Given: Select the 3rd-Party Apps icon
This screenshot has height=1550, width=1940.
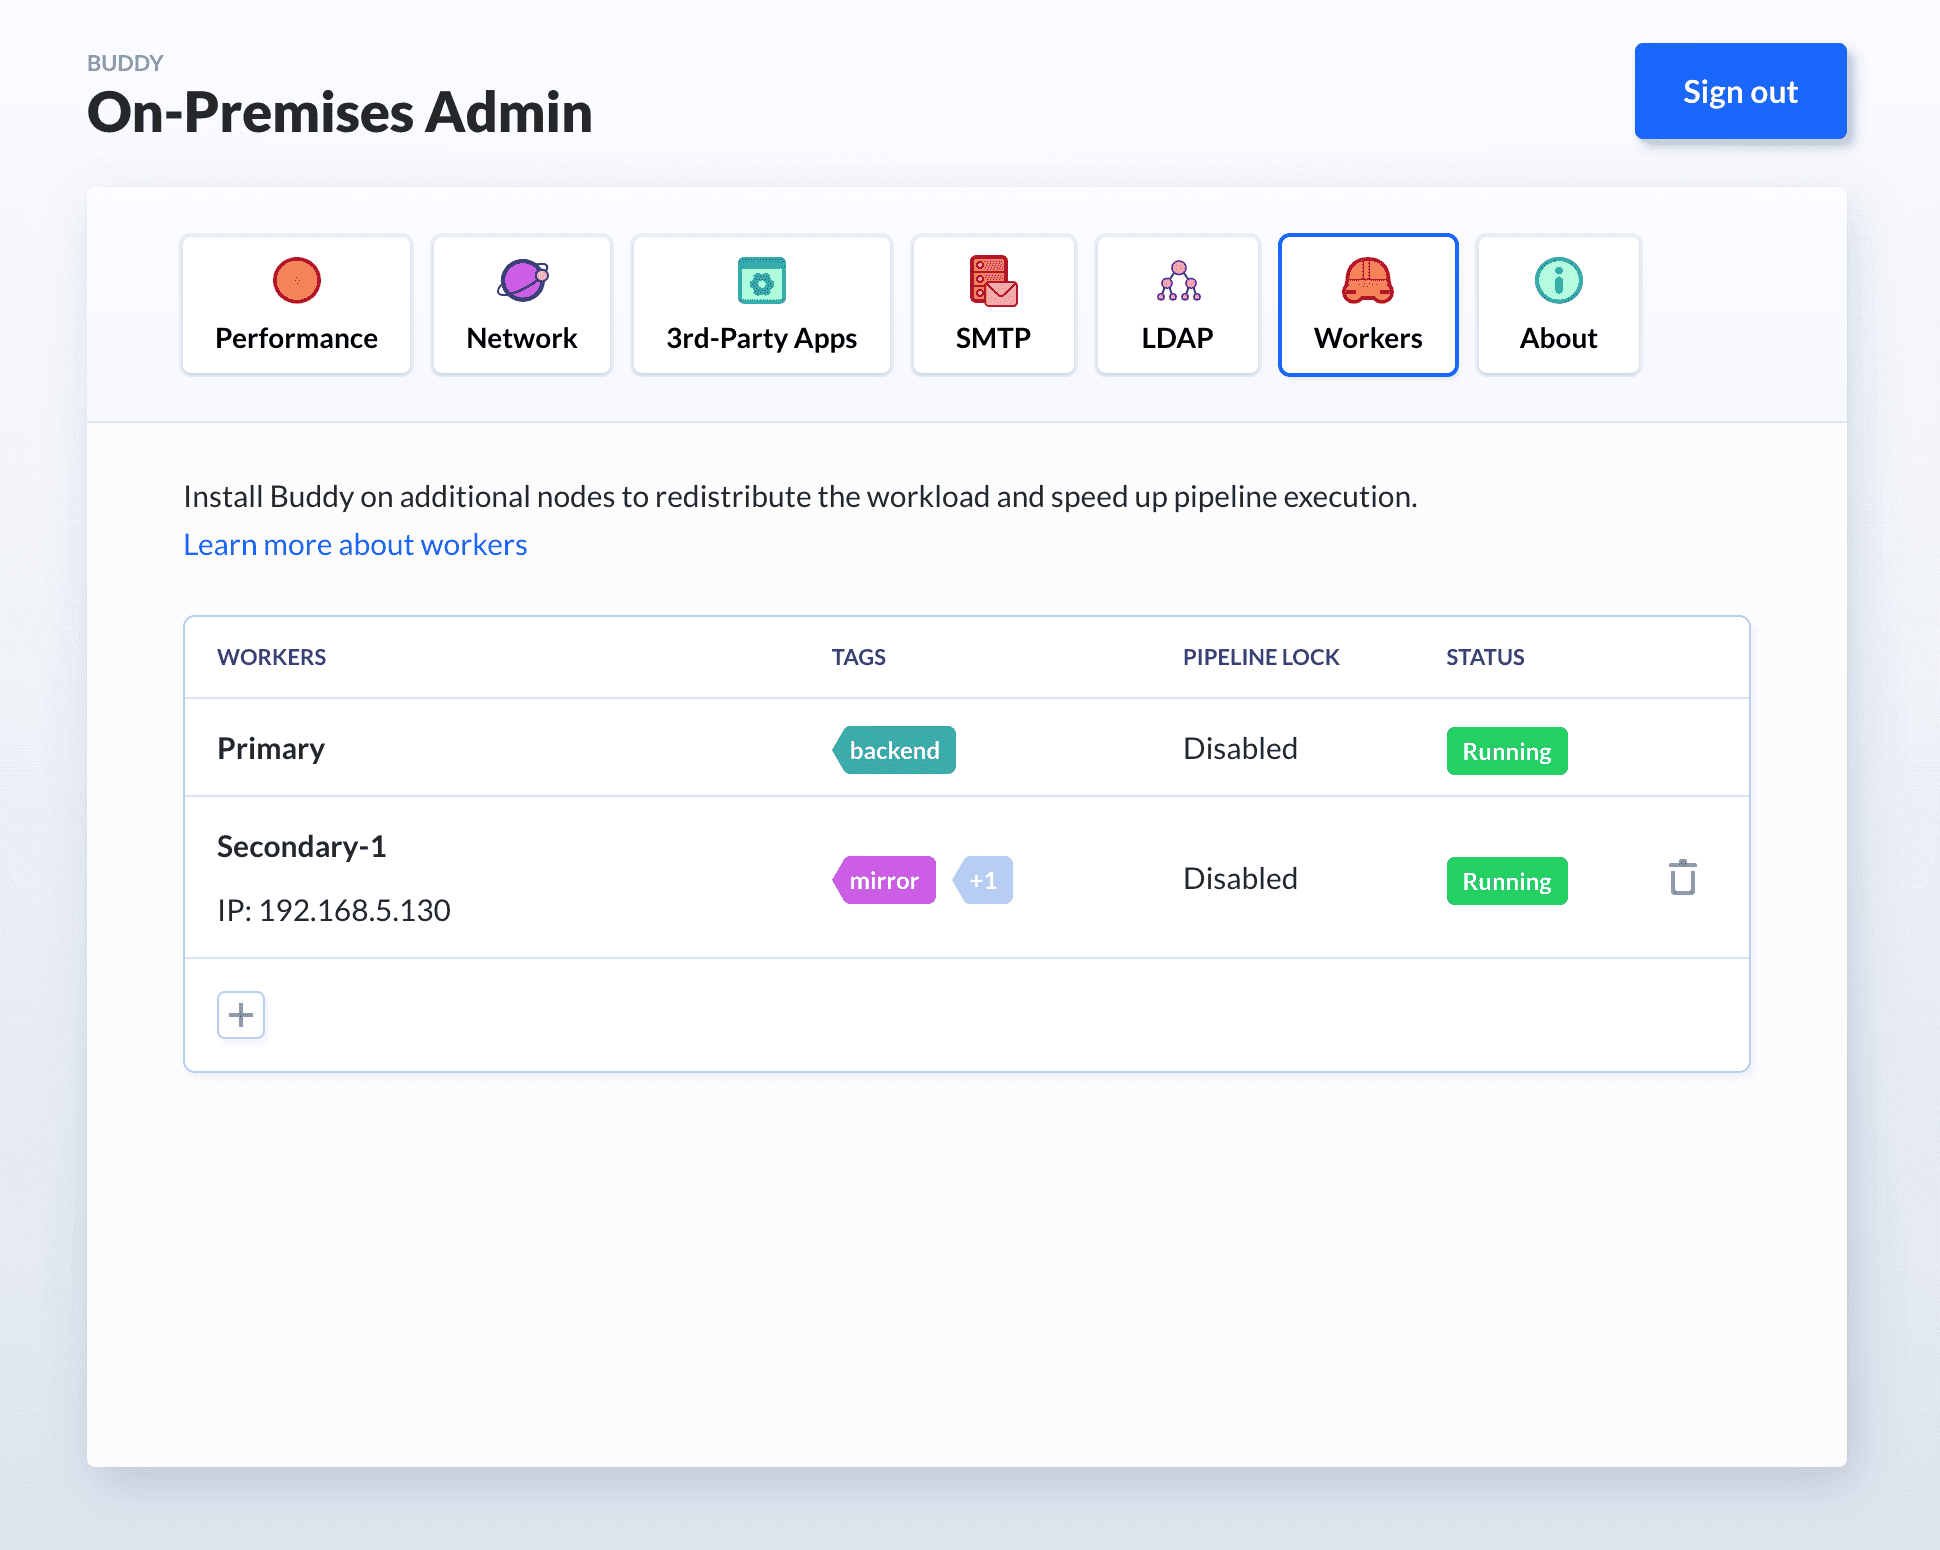Looking at the screenshot, I should [762, 282].
